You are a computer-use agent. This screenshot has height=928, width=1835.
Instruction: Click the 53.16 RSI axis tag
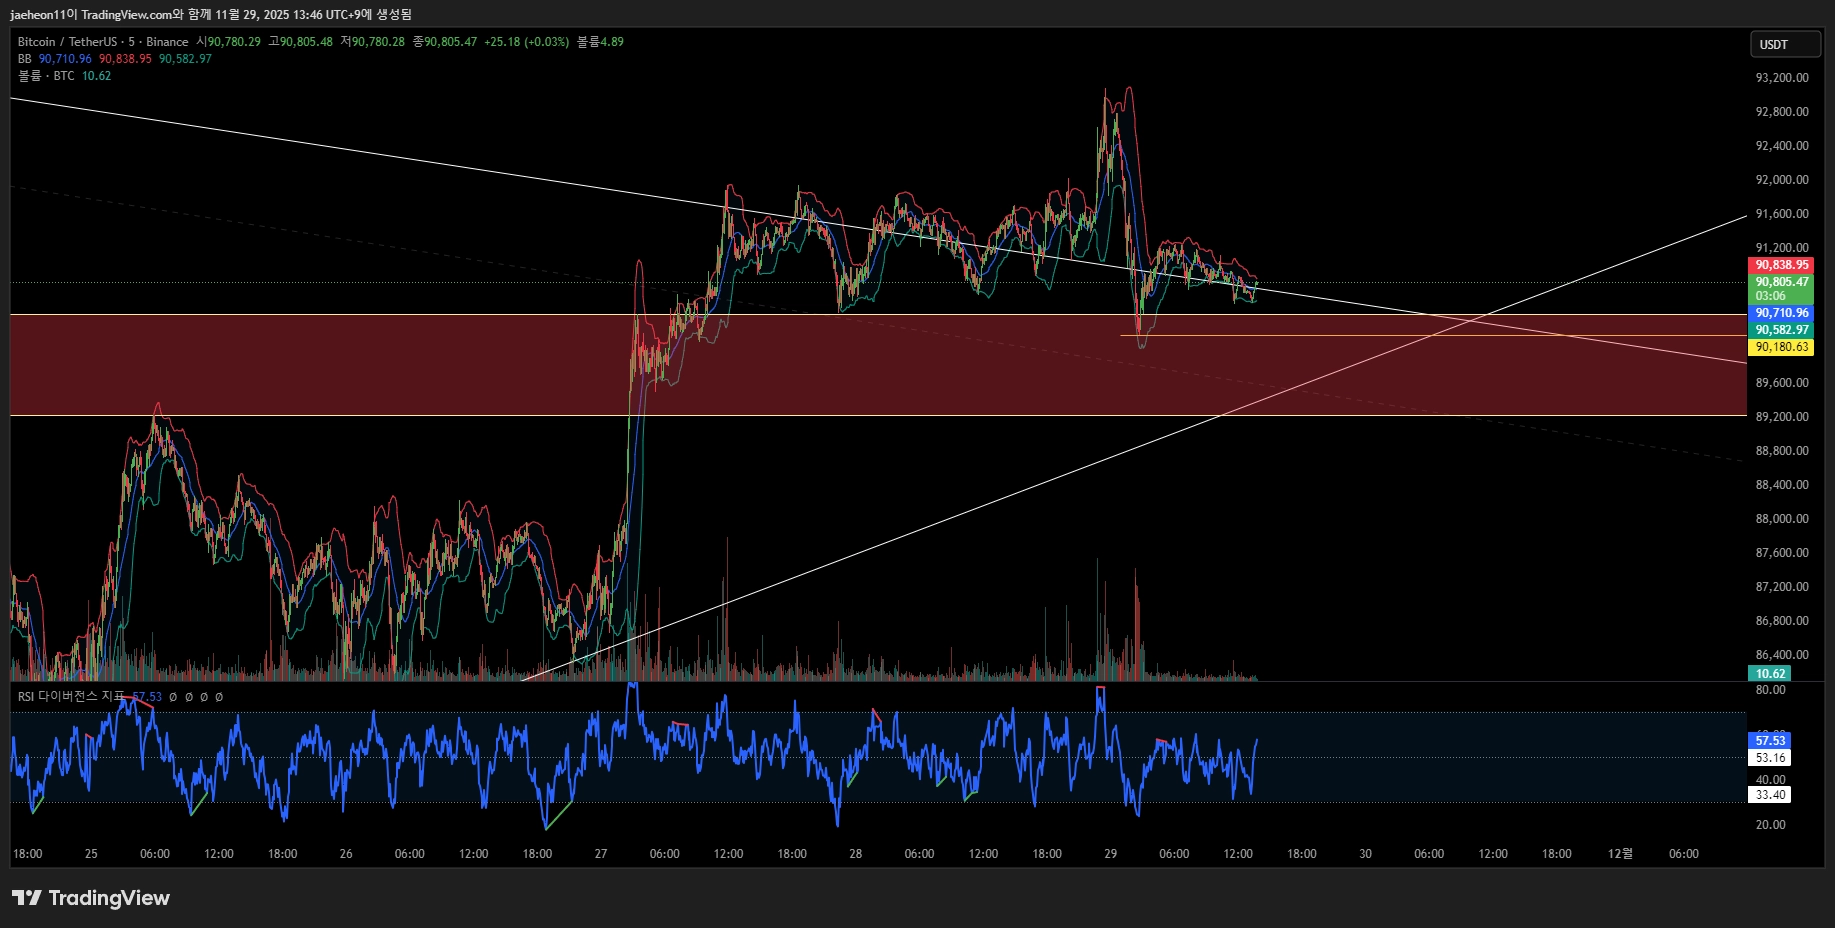(1770, 758)
